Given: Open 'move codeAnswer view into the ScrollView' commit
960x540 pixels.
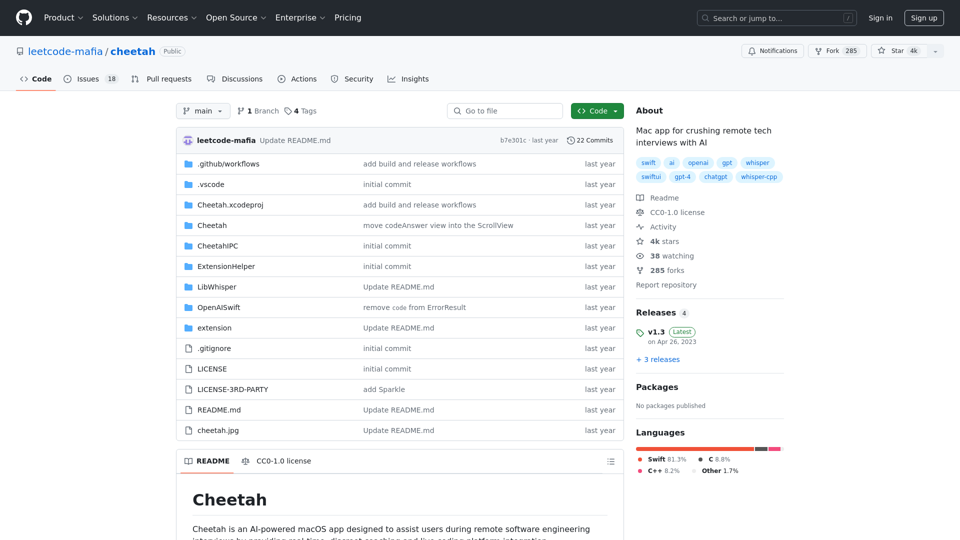Looking at the screenshot, I should click(438, 225).
